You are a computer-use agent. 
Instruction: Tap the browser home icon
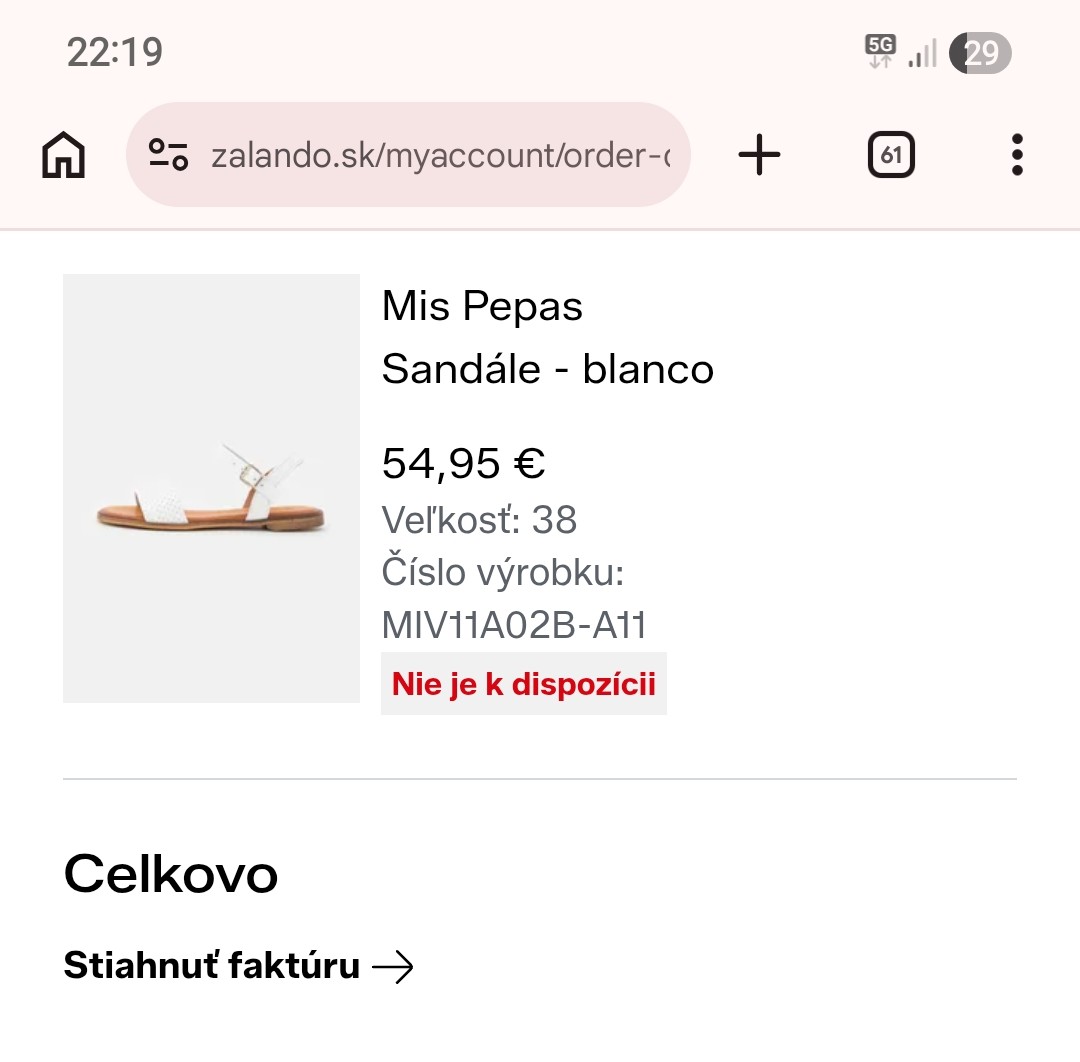(64, 156)
